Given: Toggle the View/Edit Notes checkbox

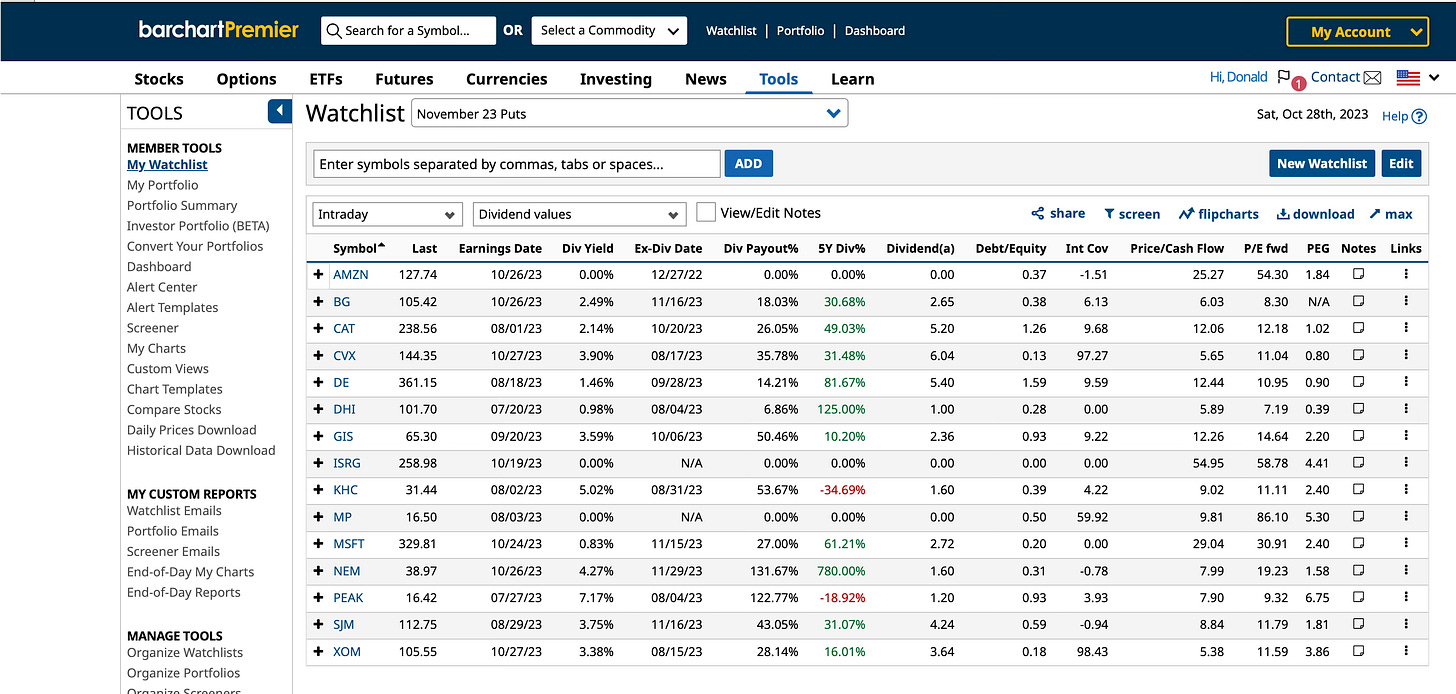Looking at the screenshot, I should pos(706,212).
